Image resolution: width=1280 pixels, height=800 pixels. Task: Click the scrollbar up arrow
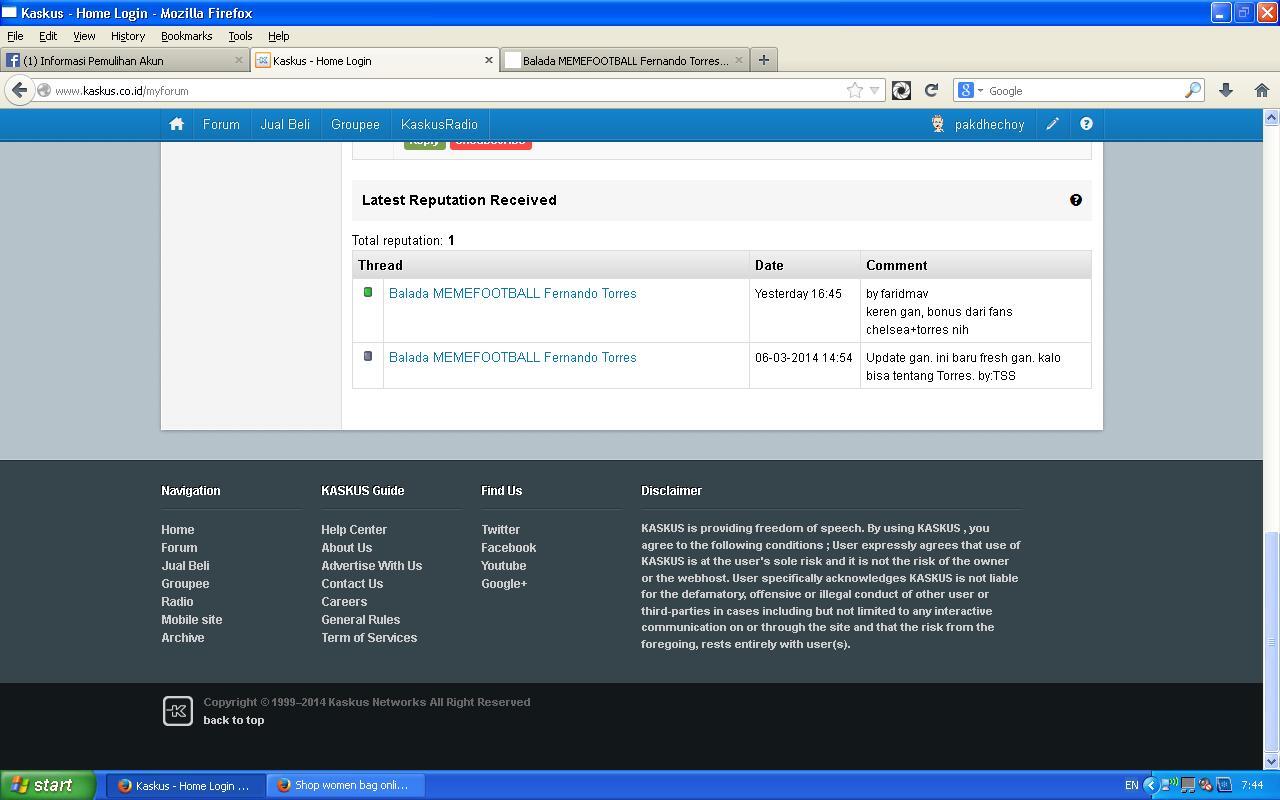point(1272,117)
